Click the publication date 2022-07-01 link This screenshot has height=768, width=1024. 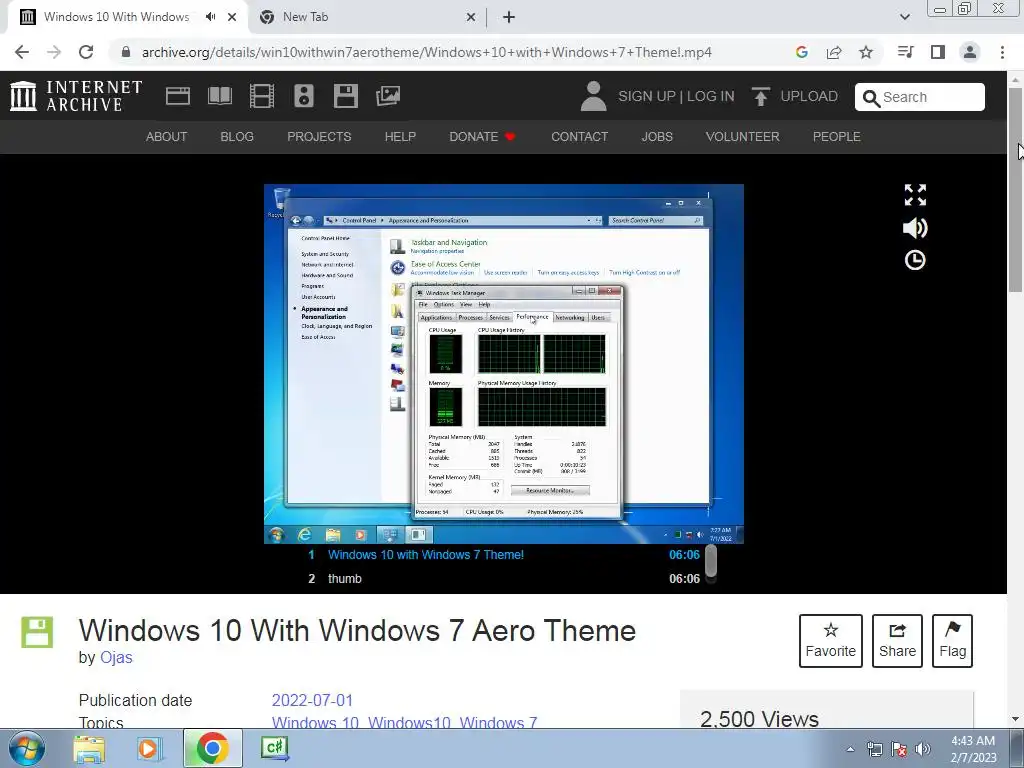[x=312, y=701]
